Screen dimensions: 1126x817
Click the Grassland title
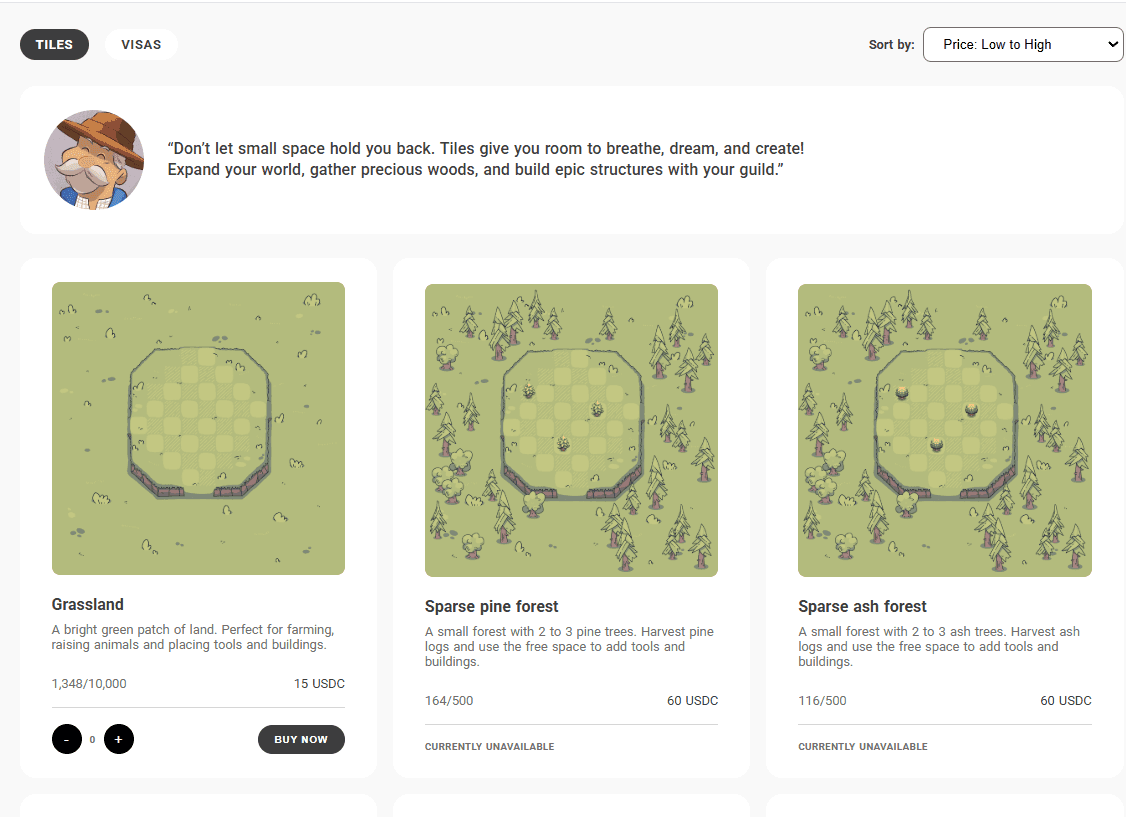(88, 604)
